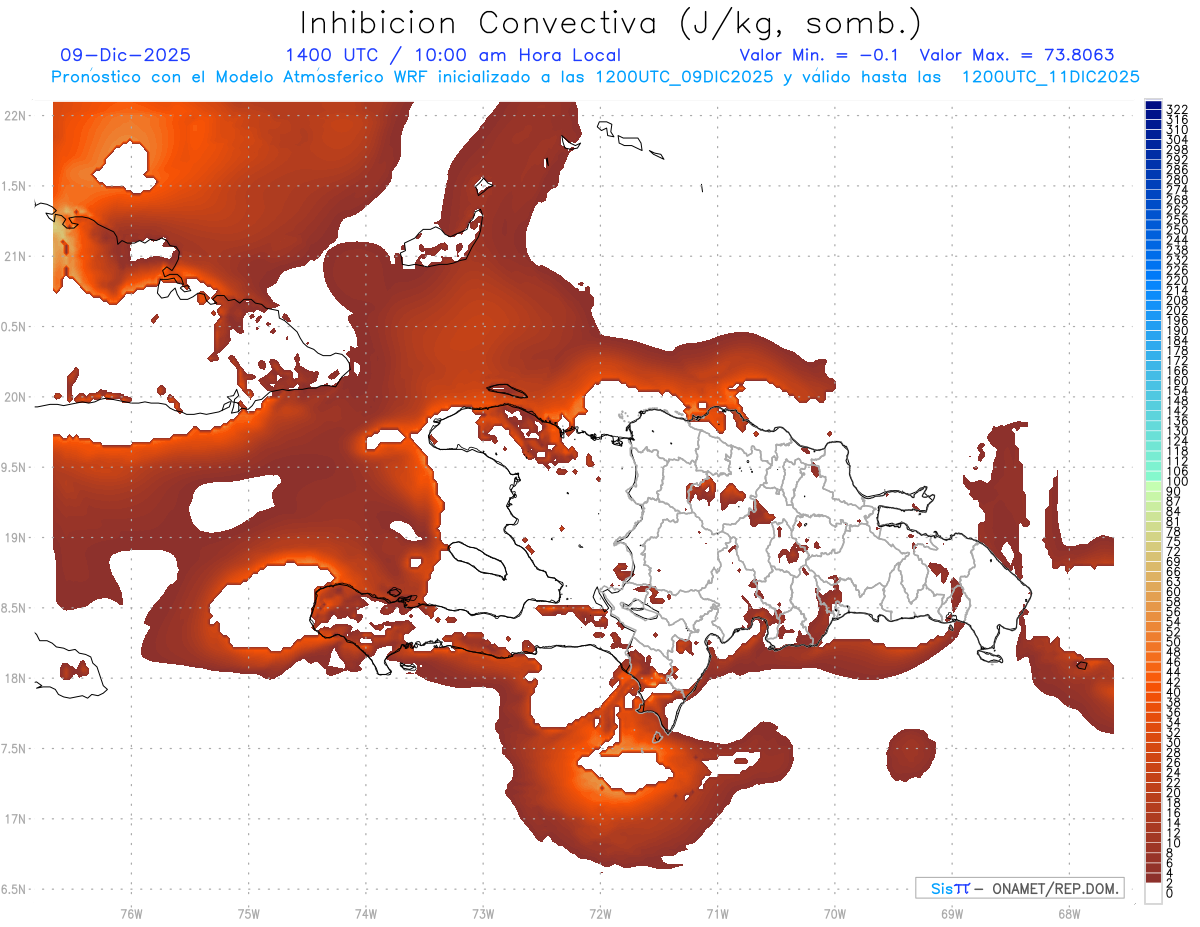Click the 68W longitude label

[x=1068, y=913]
